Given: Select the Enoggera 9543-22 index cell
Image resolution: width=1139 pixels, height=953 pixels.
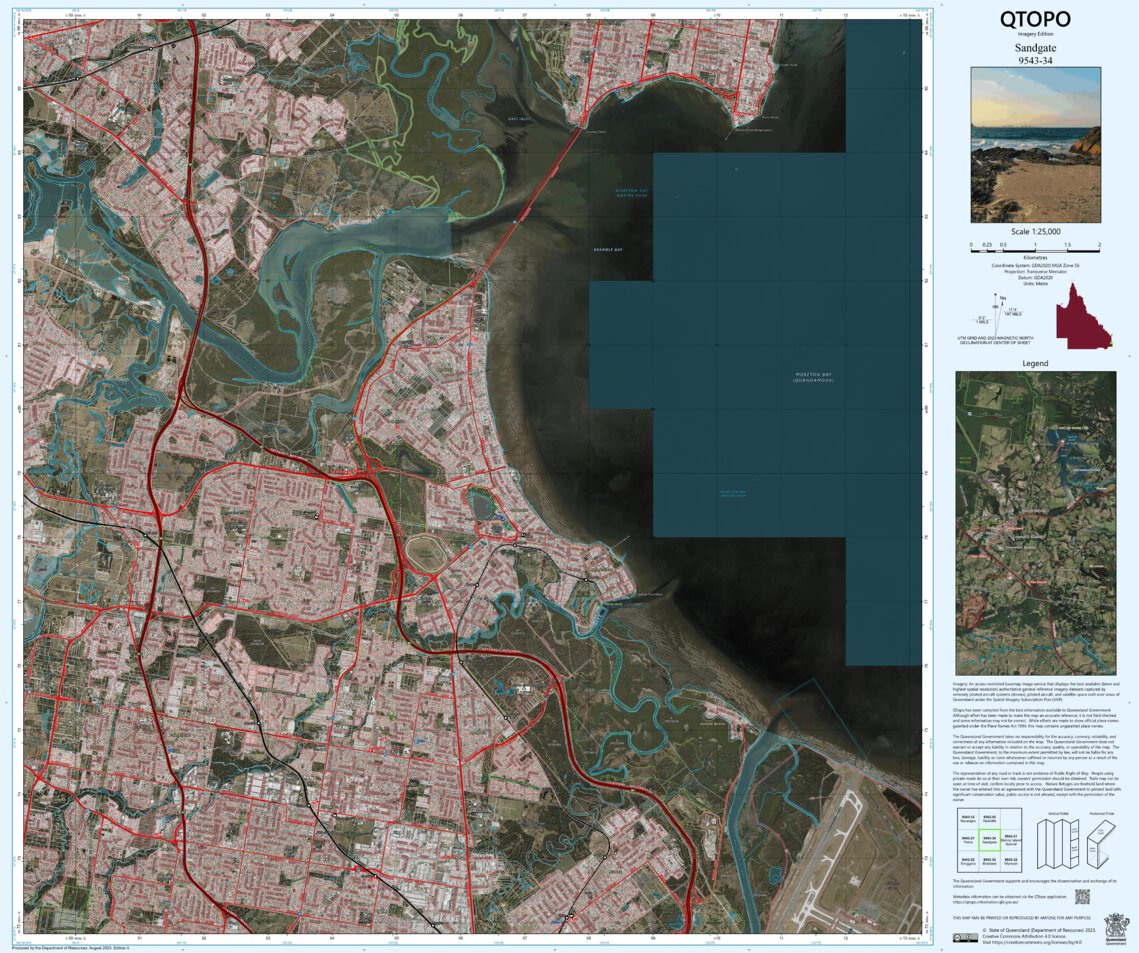Looking at the screenshot, I should click(968, 861).
